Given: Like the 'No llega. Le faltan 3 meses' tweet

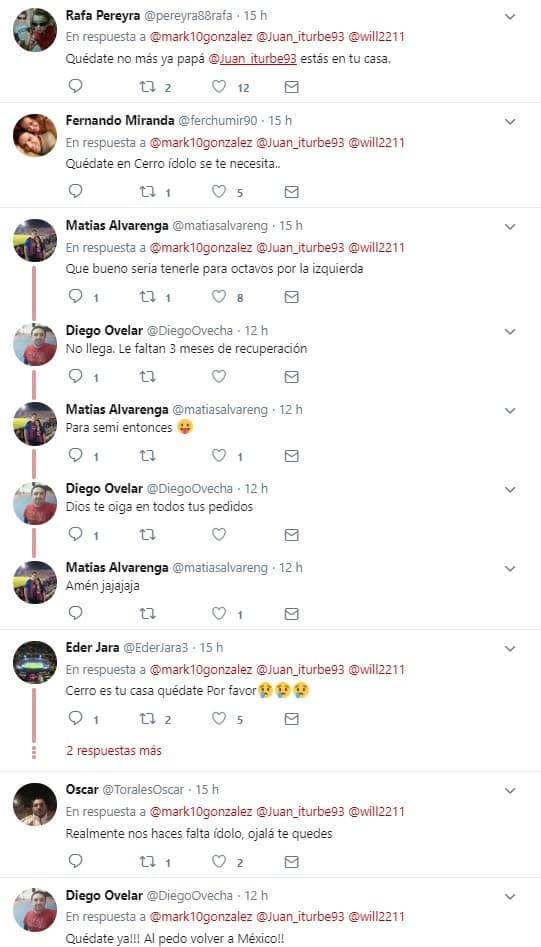Looking at the screenshot, I should (219, 376).
